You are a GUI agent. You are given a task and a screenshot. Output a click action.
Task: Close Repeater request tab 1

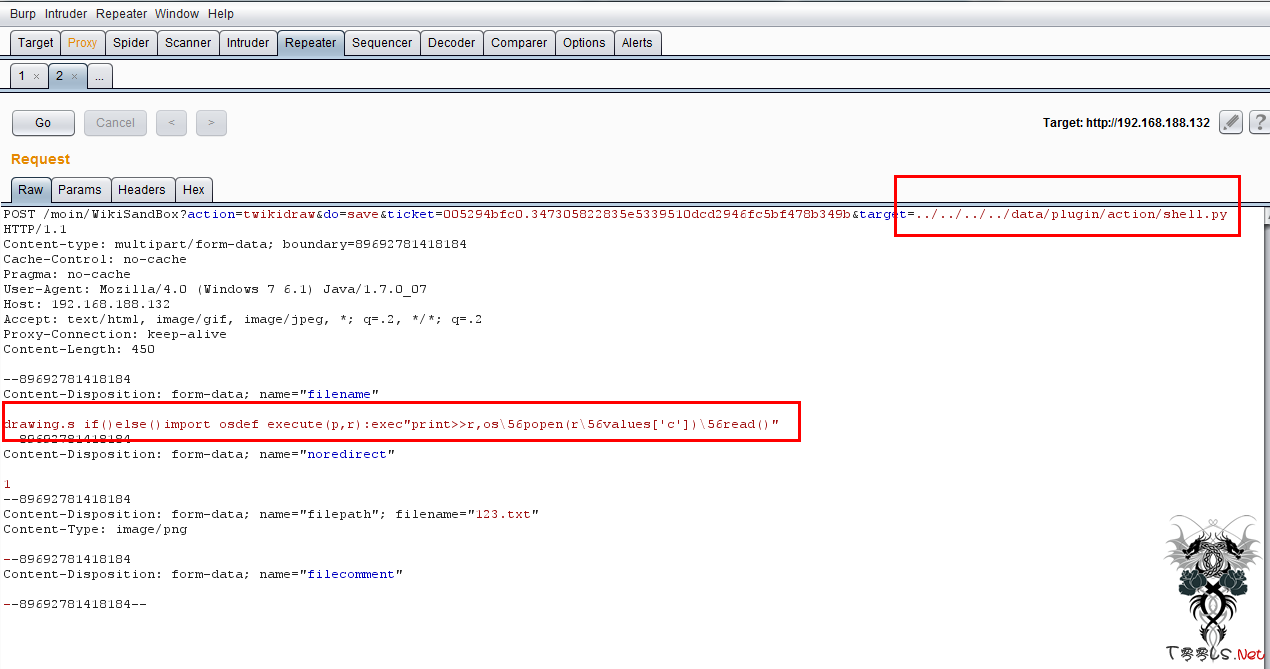click(x=37, y=77)
